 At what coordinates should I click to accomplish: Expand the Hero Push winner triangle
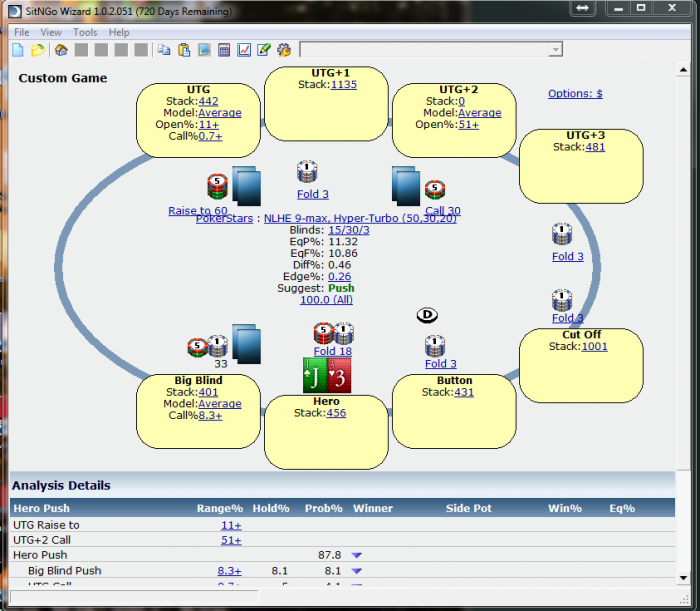click(x=356, y=555)
